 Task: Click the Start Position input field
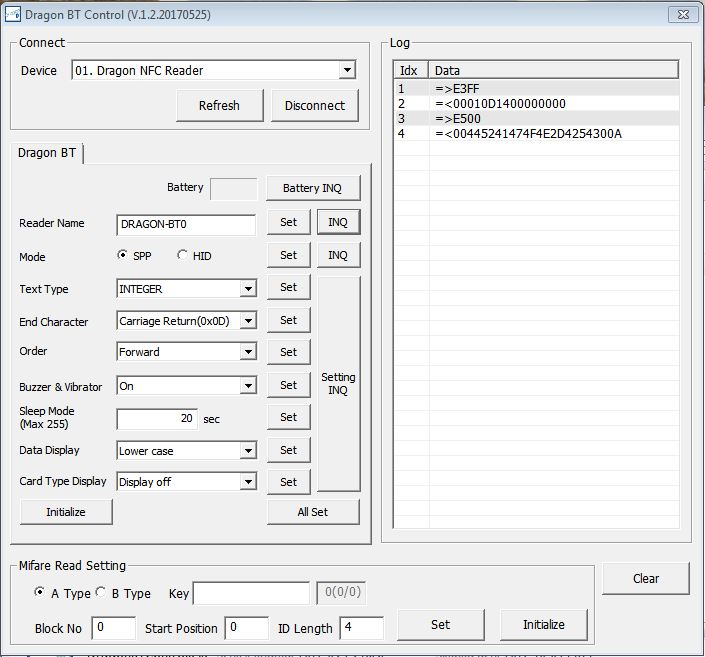coord(247,628)
